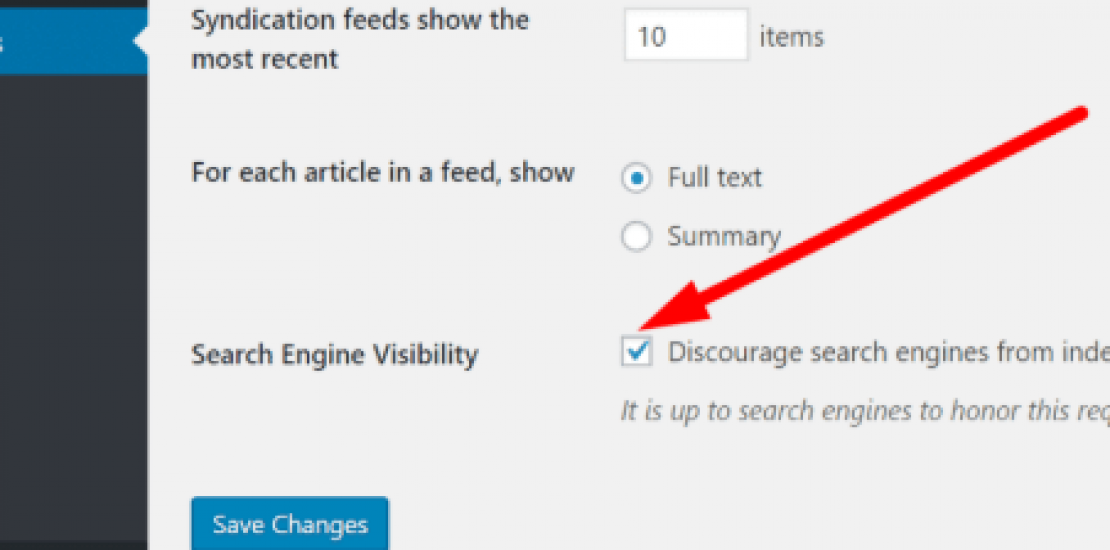This screenshot has width=1110, height=550.
Task: Click the "Search Engine Visibility" setting label
Action: [334, 354]
